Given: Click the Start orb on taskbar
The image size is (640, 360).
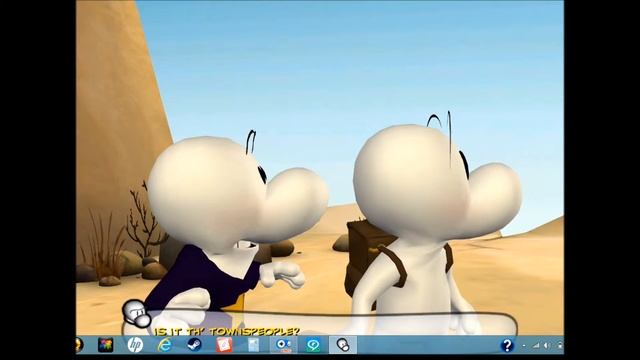Looking at the screenshot, I should tap(78, 345).
